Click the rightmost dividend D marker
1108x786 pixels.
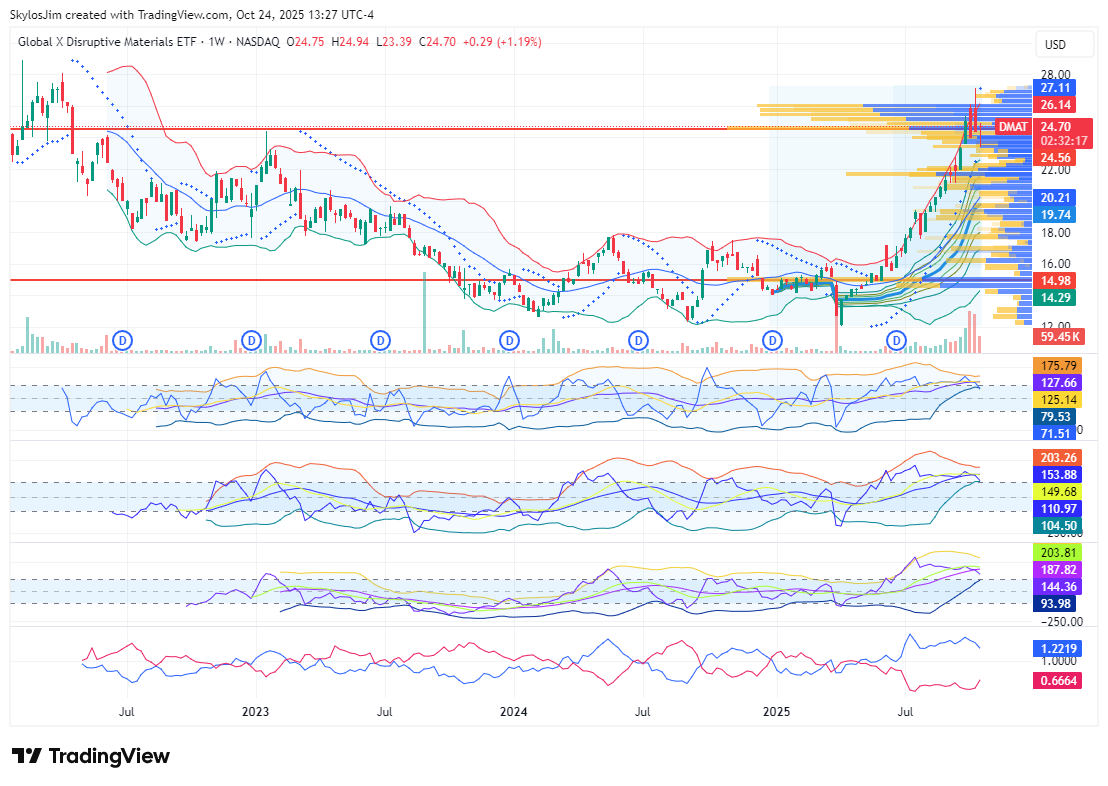tap(897, 341)
